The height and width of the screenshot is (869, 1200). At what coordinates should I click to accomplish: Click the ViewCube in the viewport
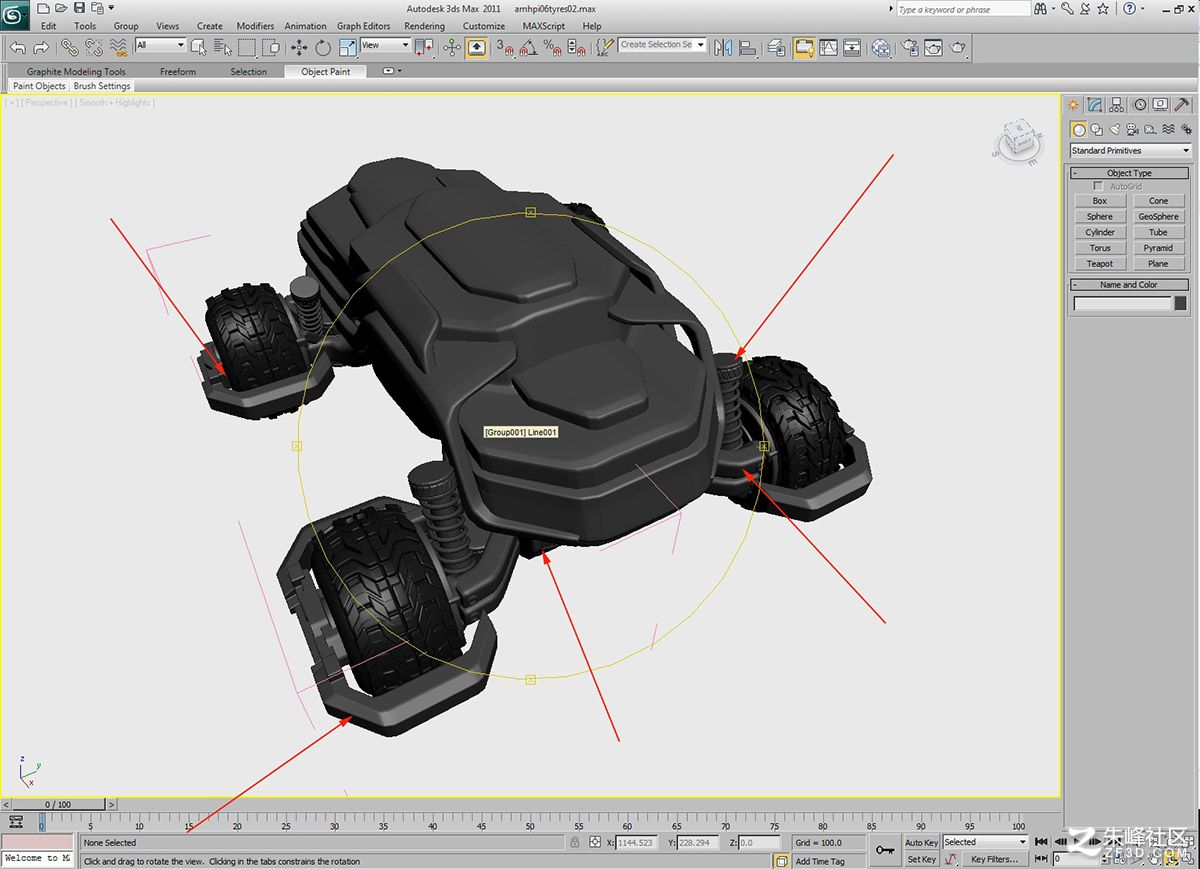[x=1019, y=140]
